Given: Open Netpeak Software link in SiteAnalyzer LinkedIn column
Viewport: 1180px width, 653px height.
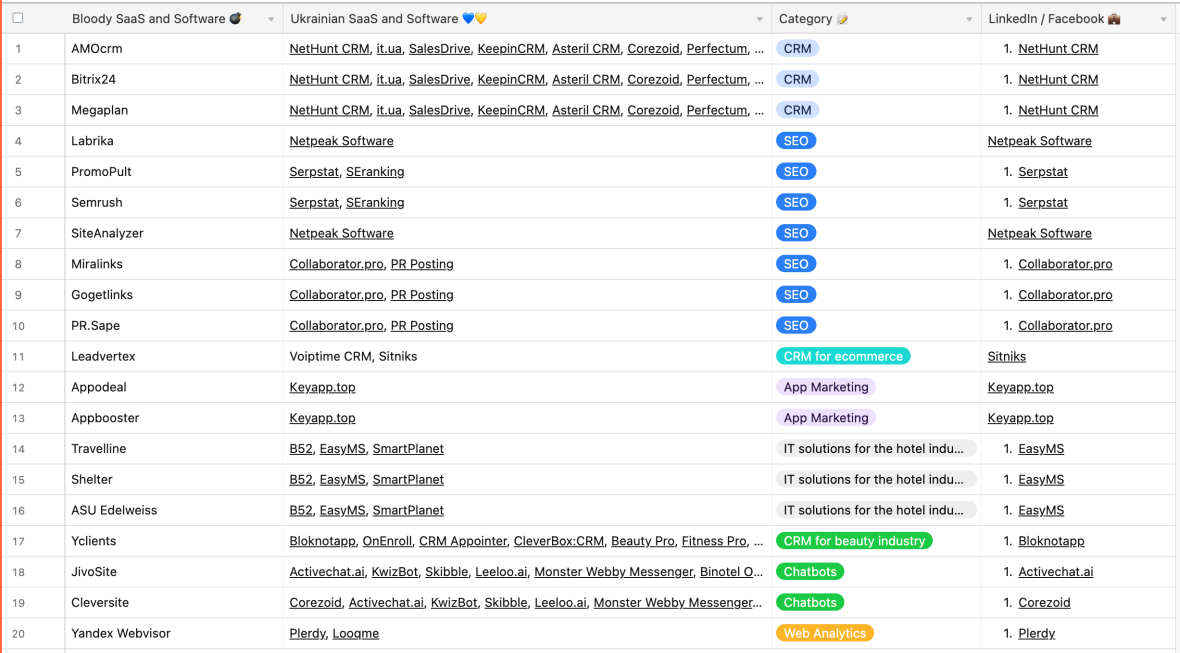Looking at the screenshot, I should coord(1039,234).
